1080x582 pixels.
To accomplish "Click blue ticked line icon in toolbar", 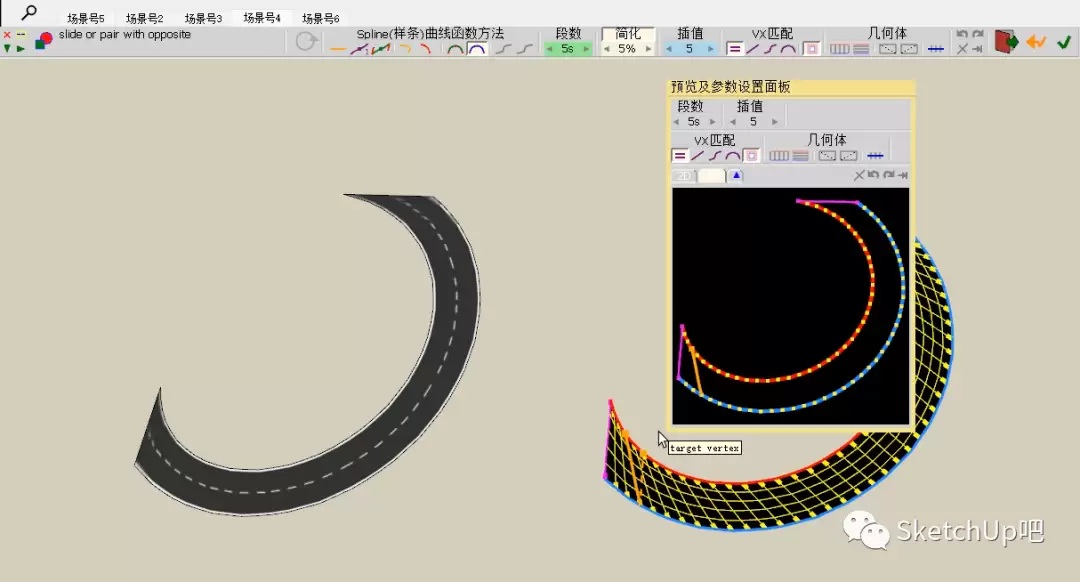I will [936, 49].
